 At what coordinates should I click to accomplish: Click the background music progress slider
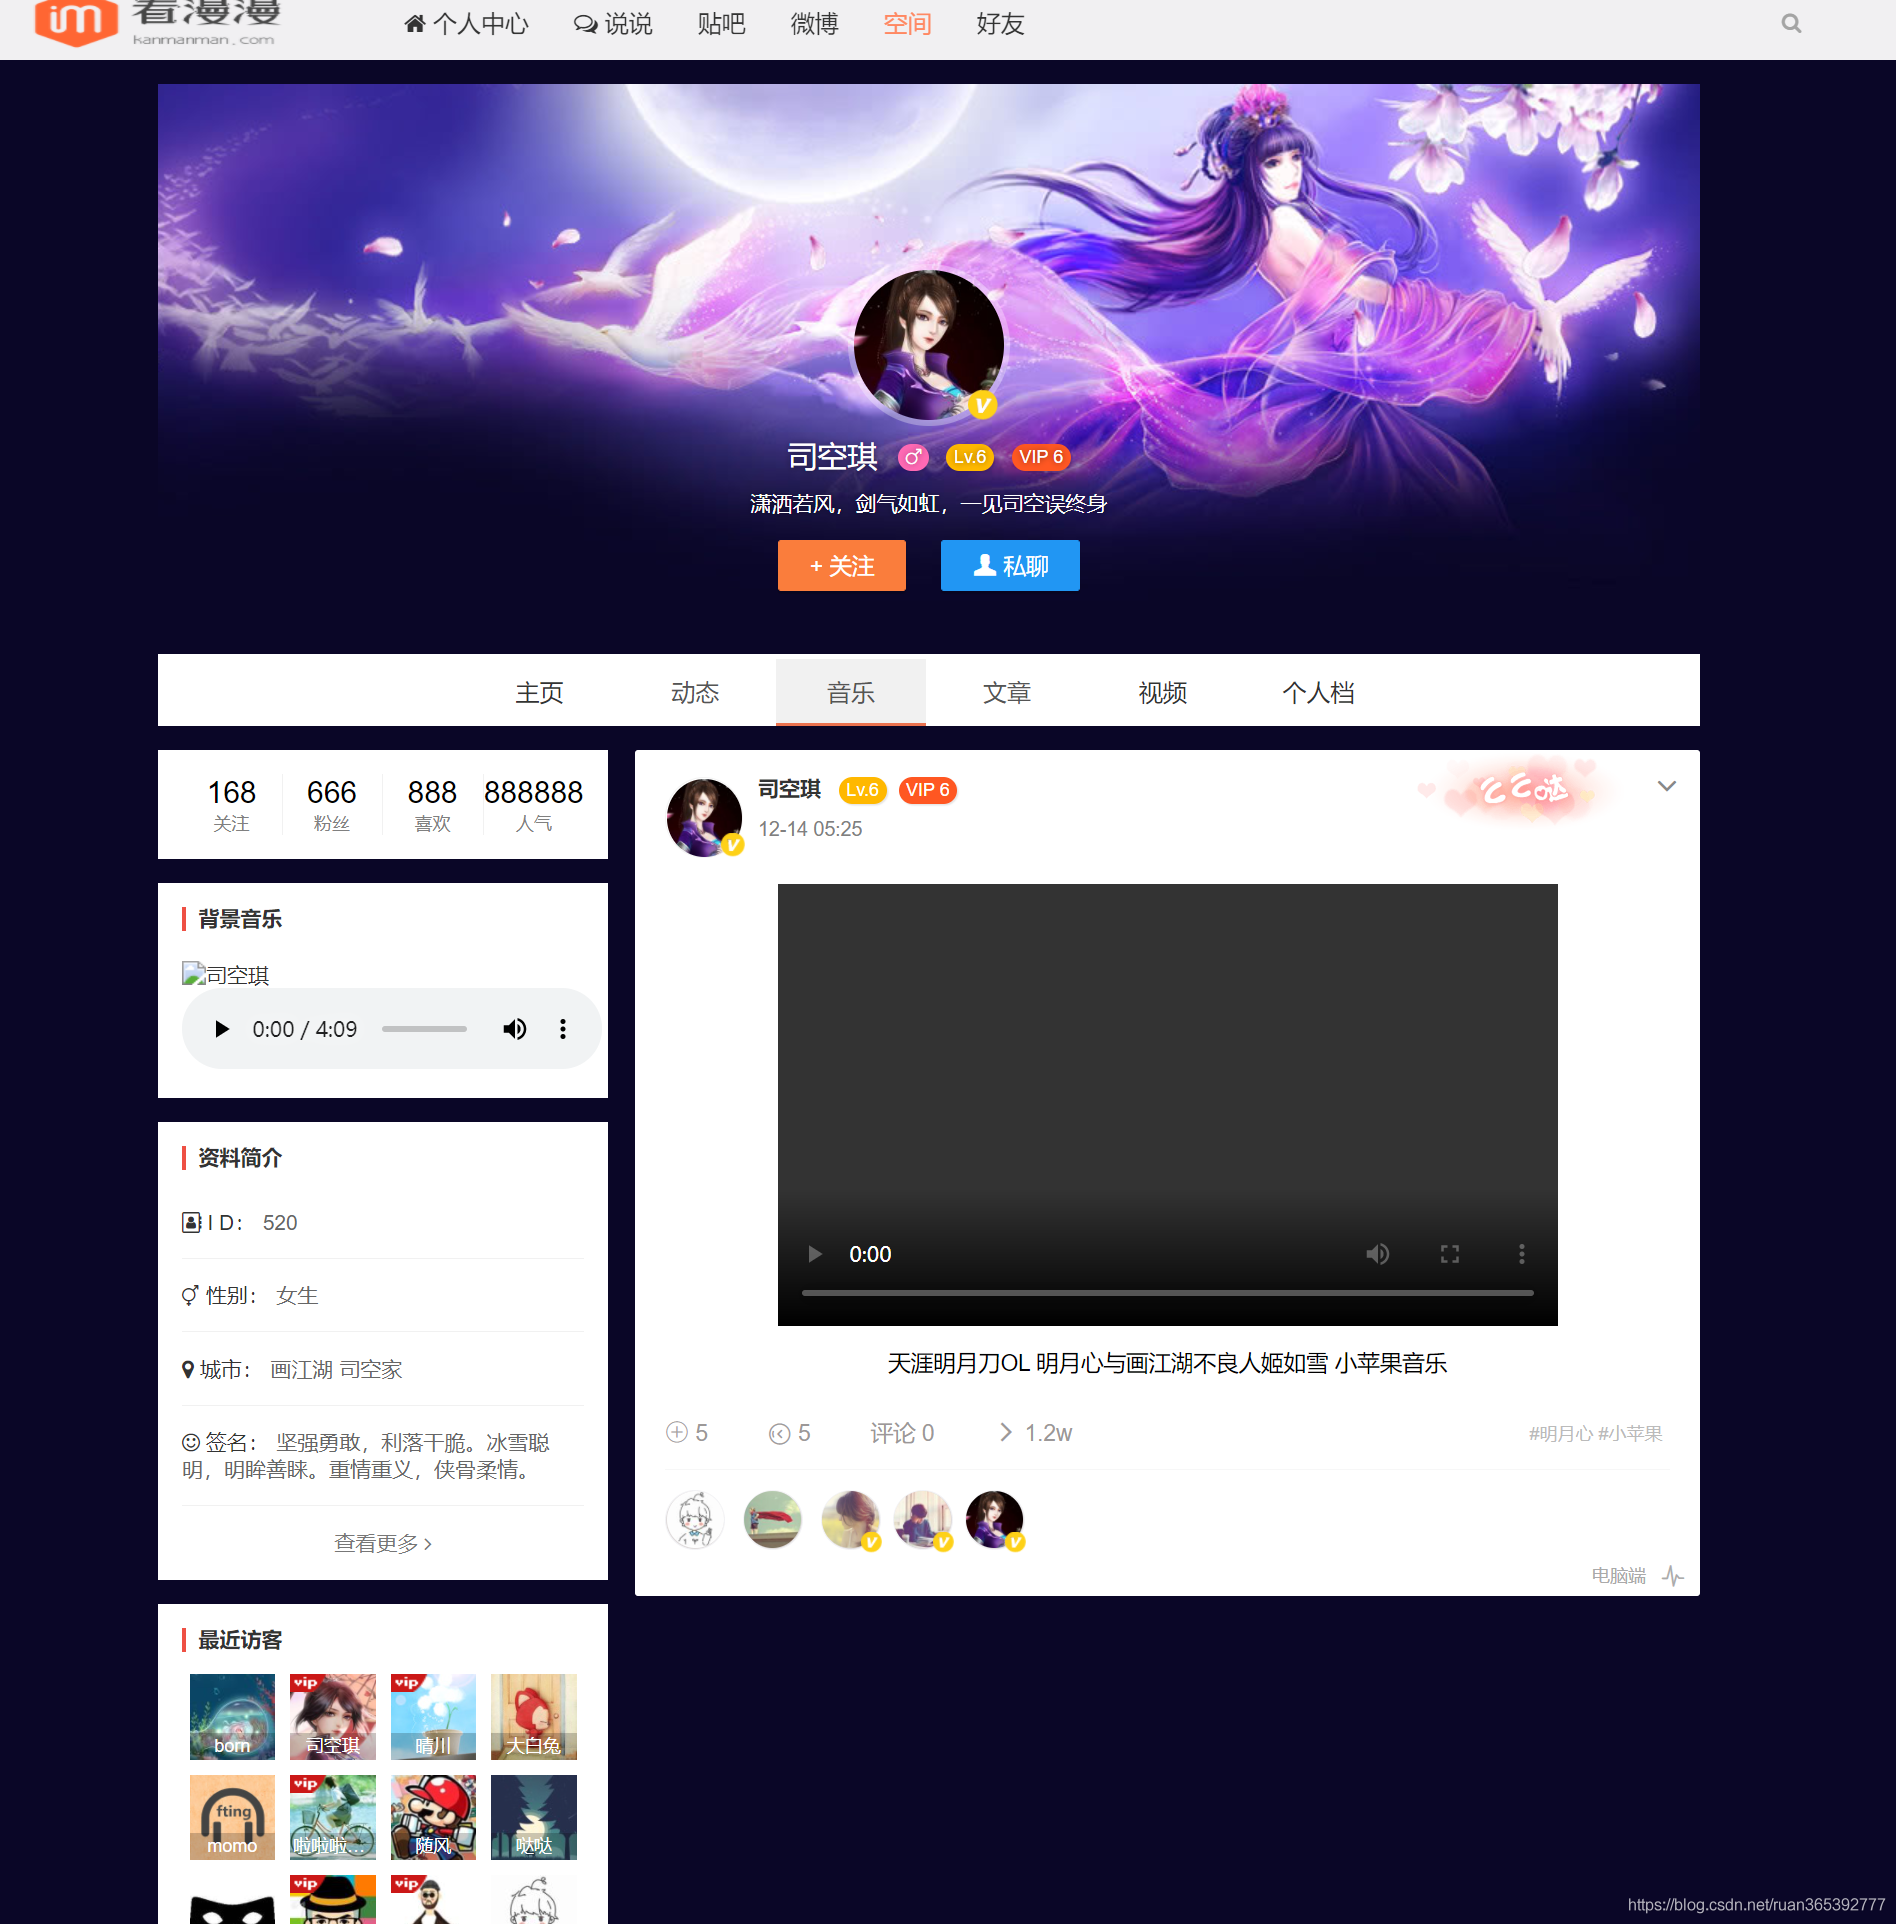[x=424, y=1029]
